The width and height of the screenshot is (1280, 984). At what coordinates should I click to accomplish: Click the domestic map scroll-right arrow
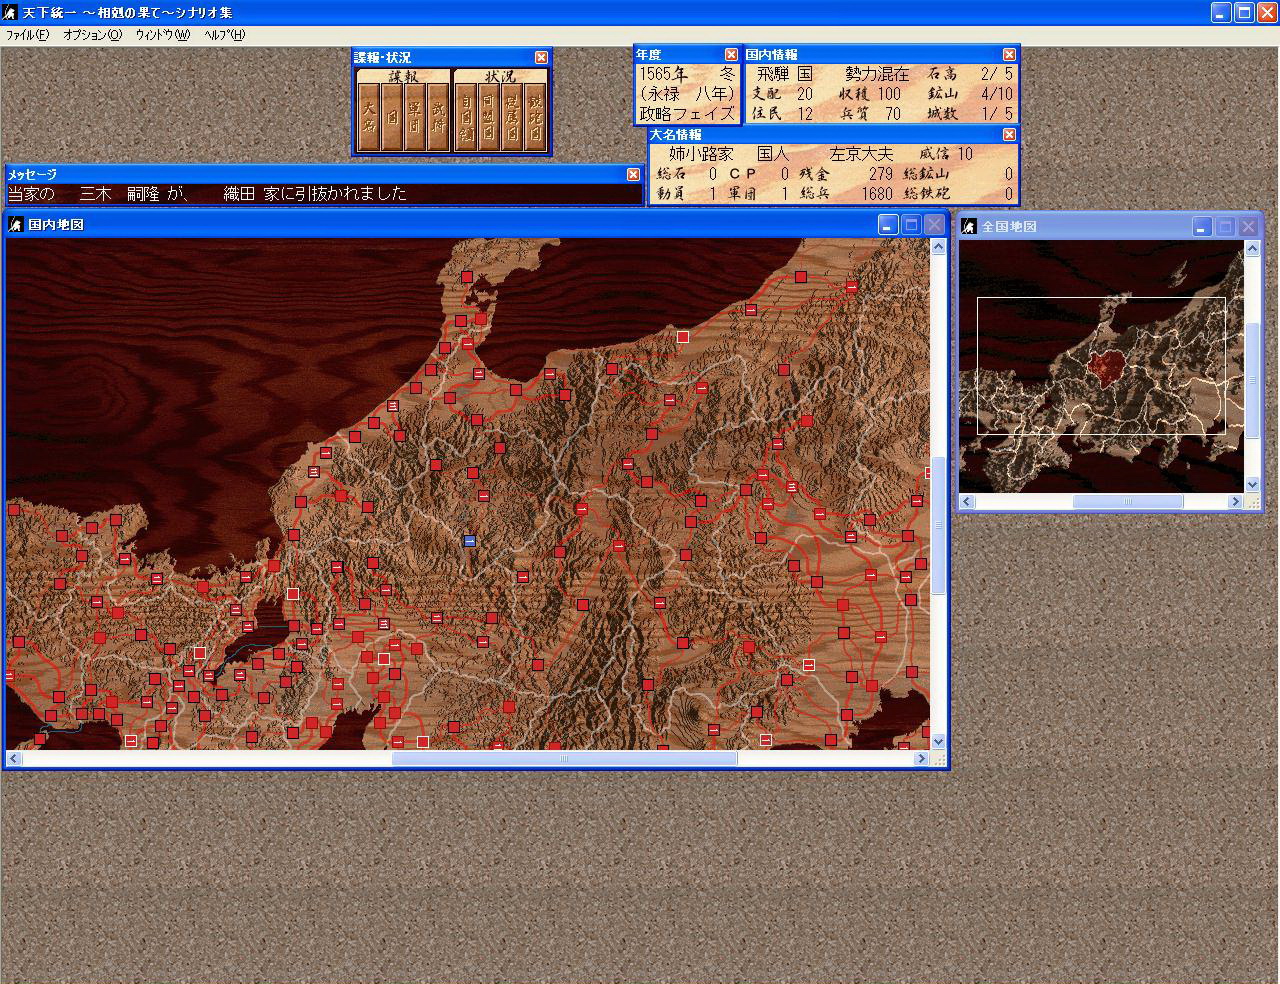click(921, 758)
